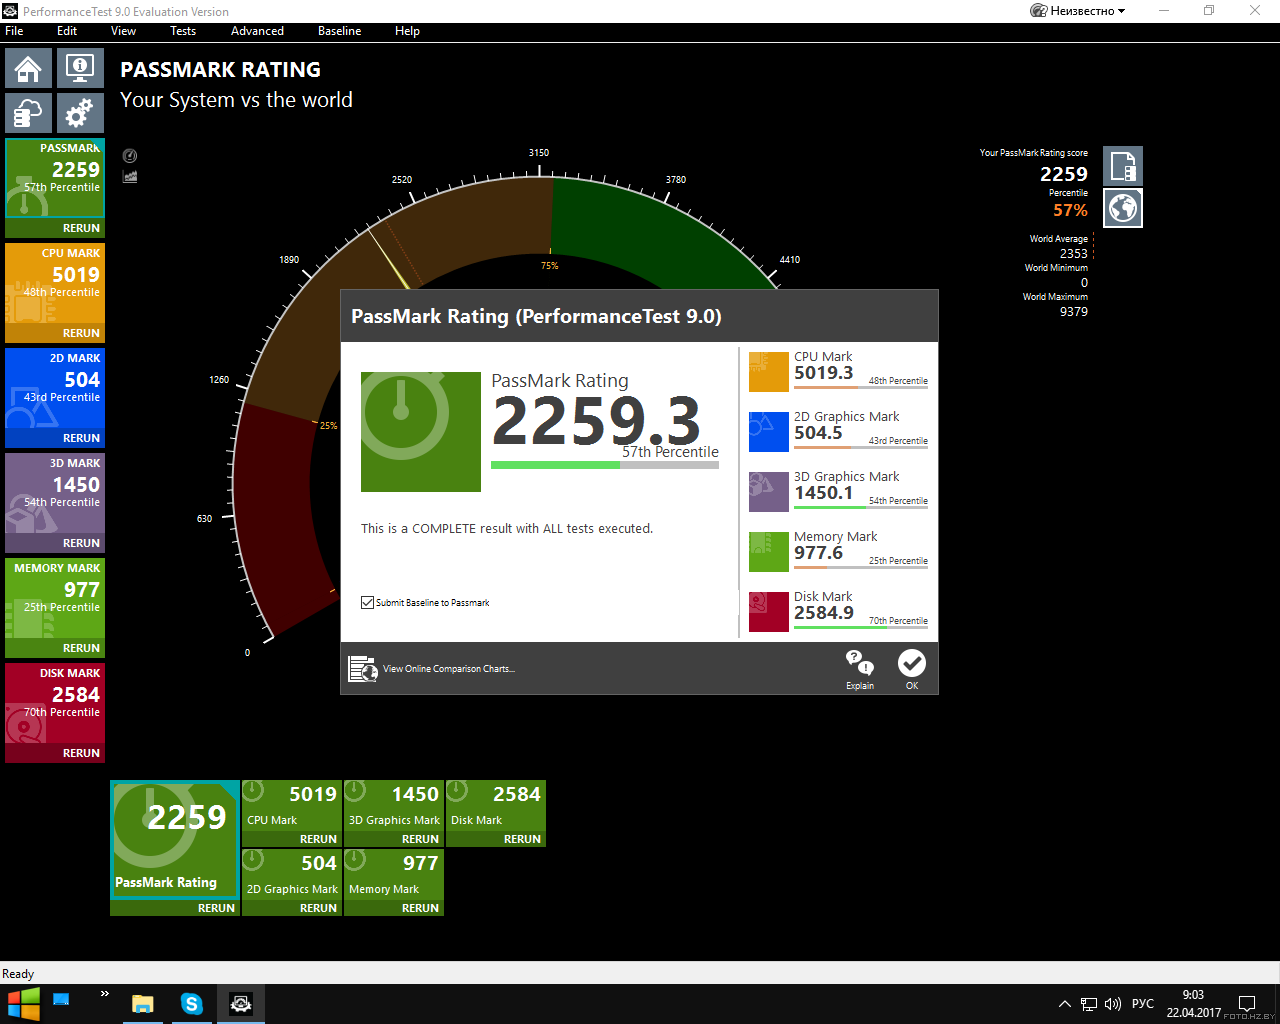This screenshot has width=1280, height=1024.
Task: Select the gauge view icon beside chart
Action: 130,156
